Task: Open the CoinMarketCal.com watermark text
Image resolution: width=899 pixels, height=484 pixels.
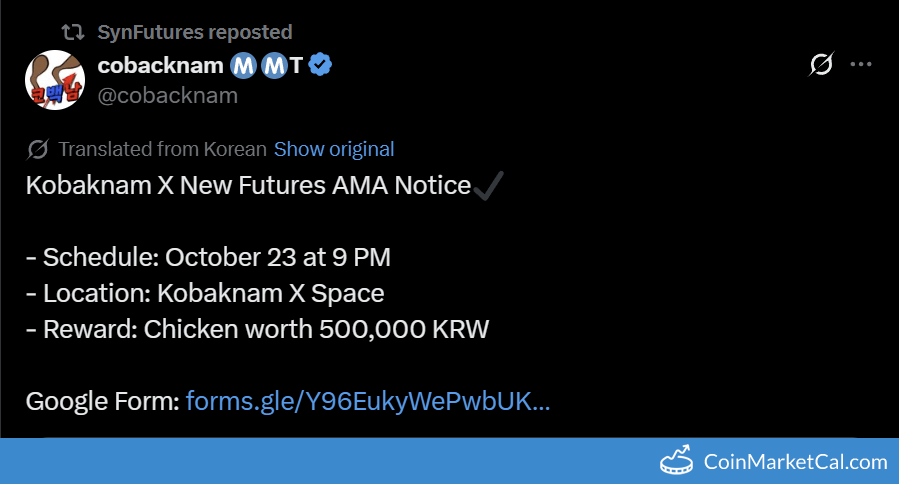Action: 795,462
